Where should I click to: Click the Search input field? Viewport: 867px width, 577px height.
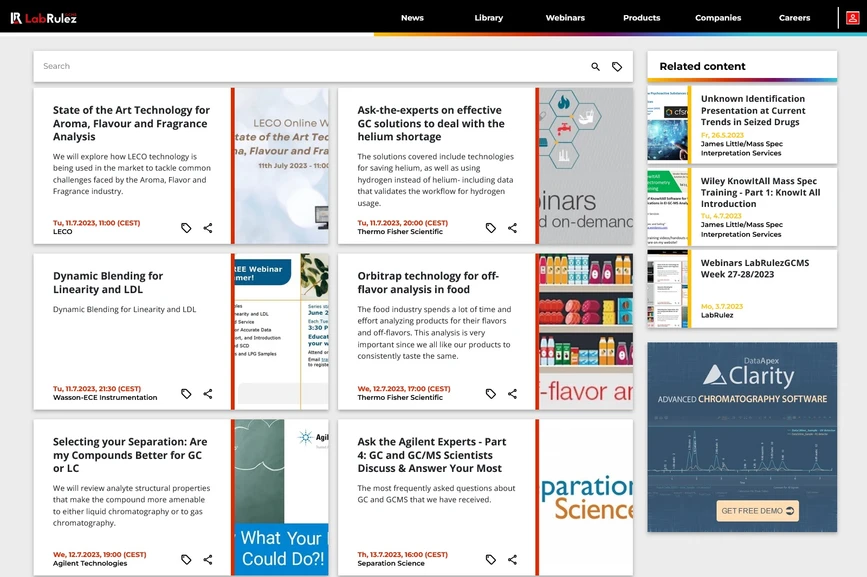310,66
